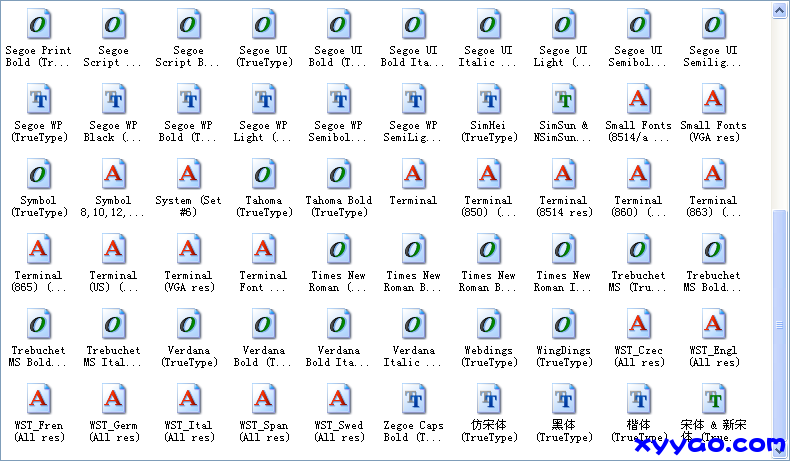Image resolution: width=790 pixels, height=461 pixels.
Task: Select the WST_Fren (All res) font icon
Action: point(39,399)
